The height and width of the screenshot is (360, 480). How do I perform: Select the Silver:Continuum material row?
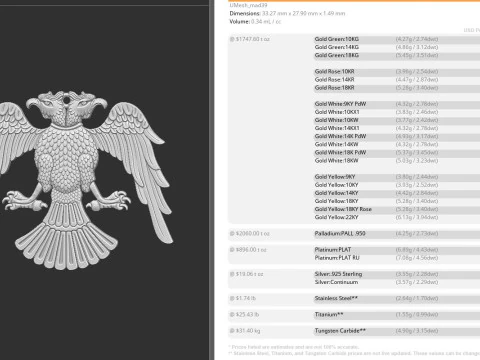click(397, 282)
